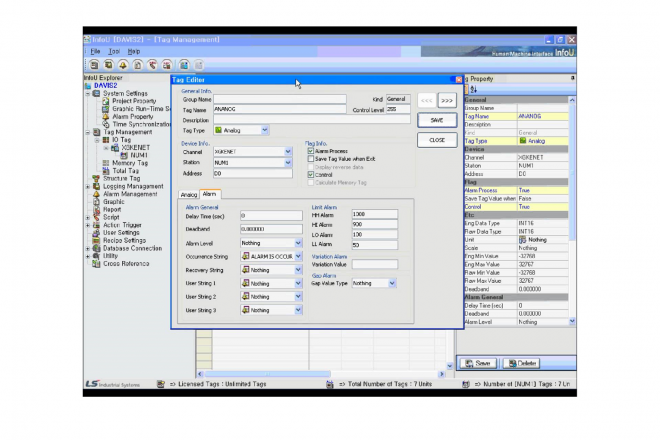Enable Save Tag Value when Exit
Screen dimensions: 660x440
[x=310, y=159]
